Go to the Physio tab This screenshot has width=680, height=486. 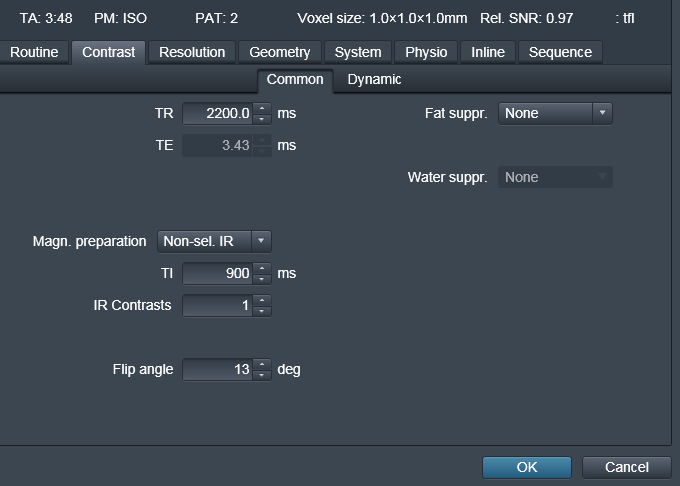pos(426,52)
